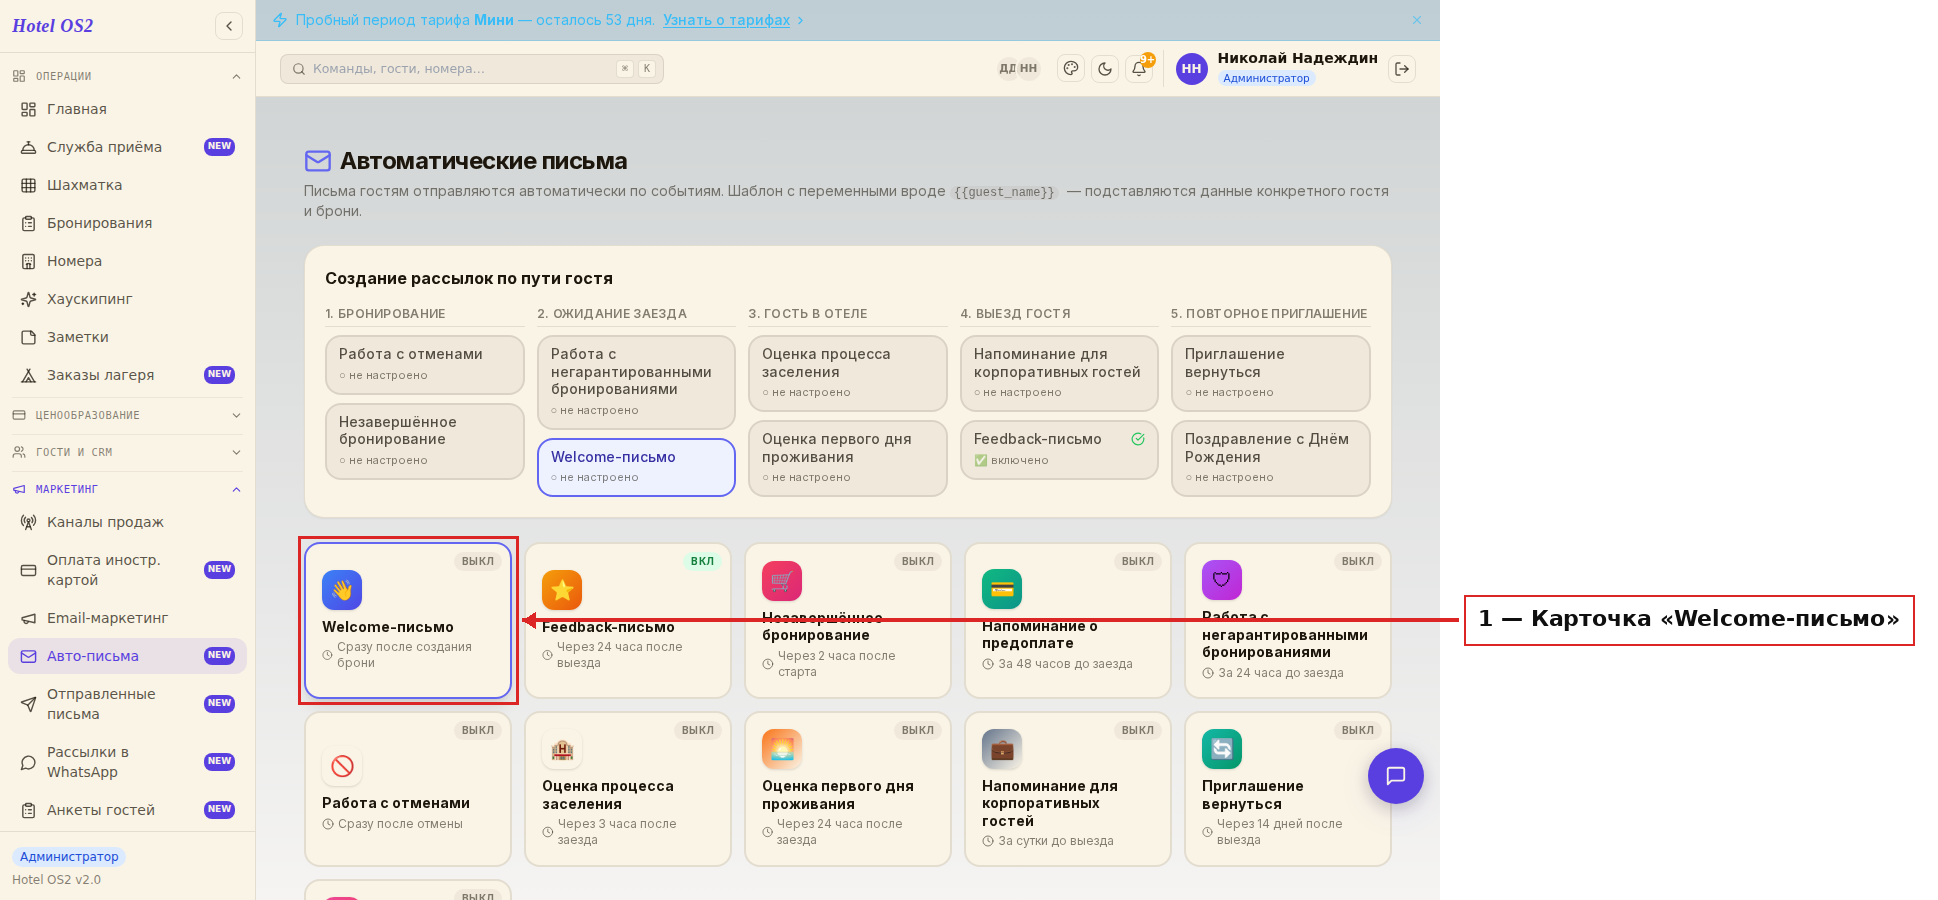Open the floating chat bubble button
The image size is (1938, 900).
click(1396, 776)
